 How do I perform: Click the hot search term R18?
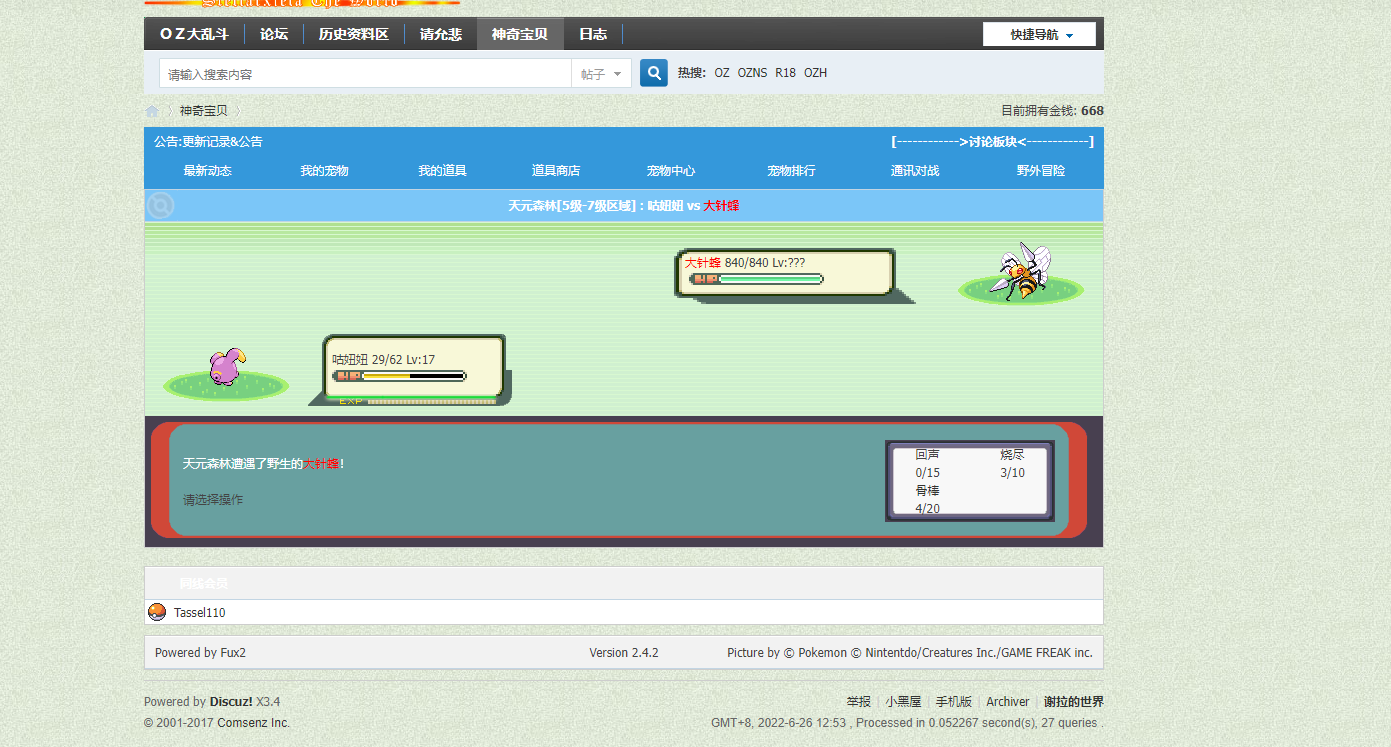click(785, 73)
